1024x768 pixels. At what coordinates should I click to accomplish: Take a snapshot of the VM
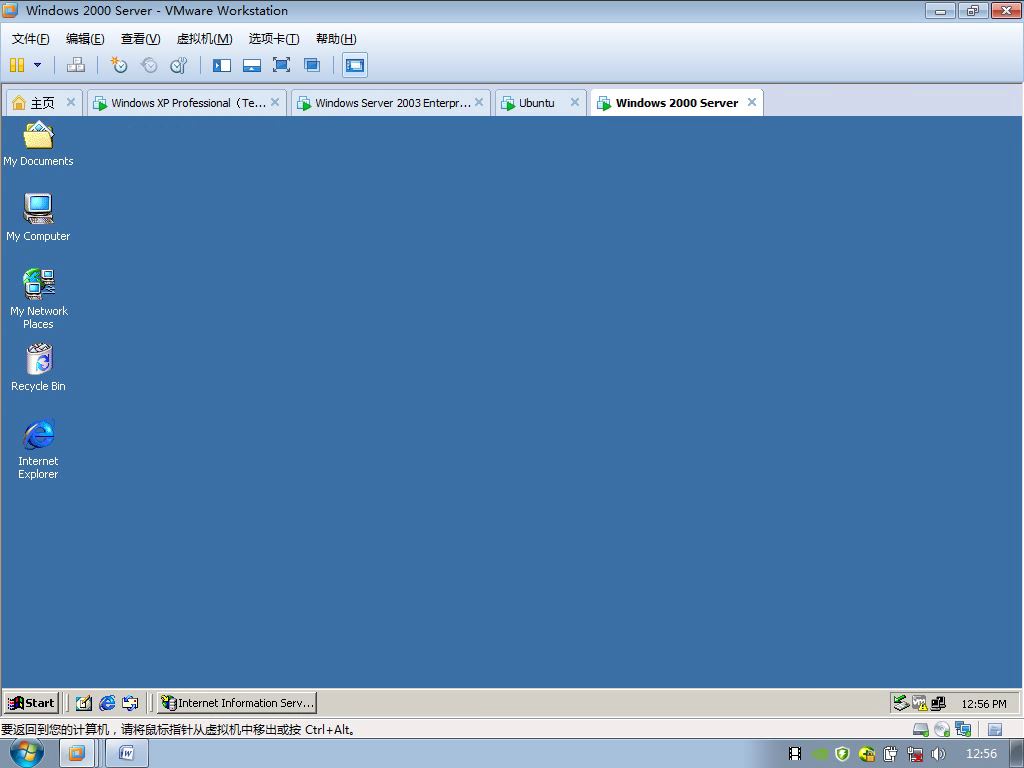[119, 65]
